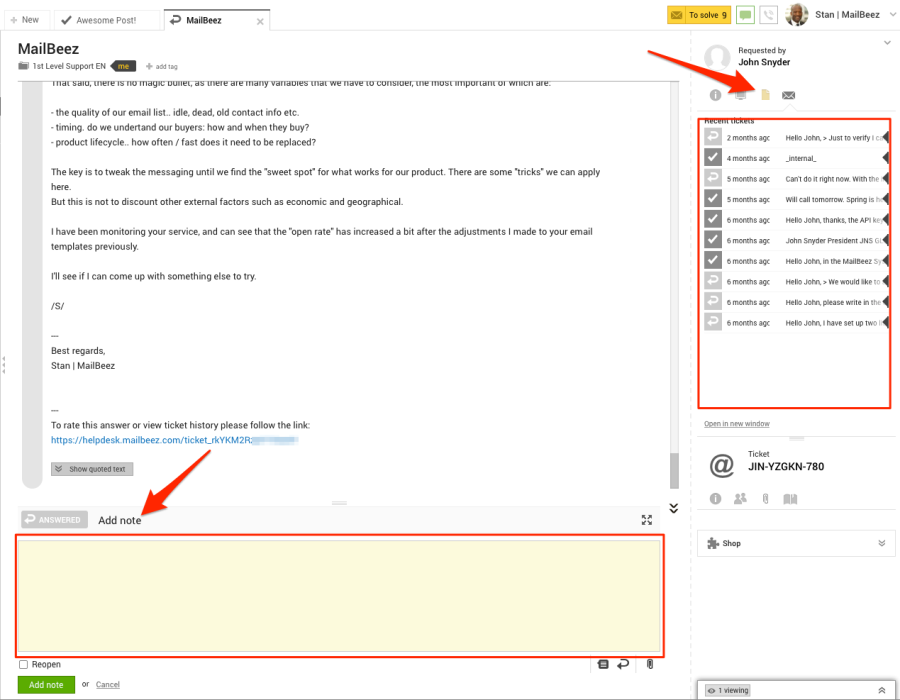The height and width of the screenshot is (700, 900).
Task: Open the New tab
Action: (x=25, y=20)
